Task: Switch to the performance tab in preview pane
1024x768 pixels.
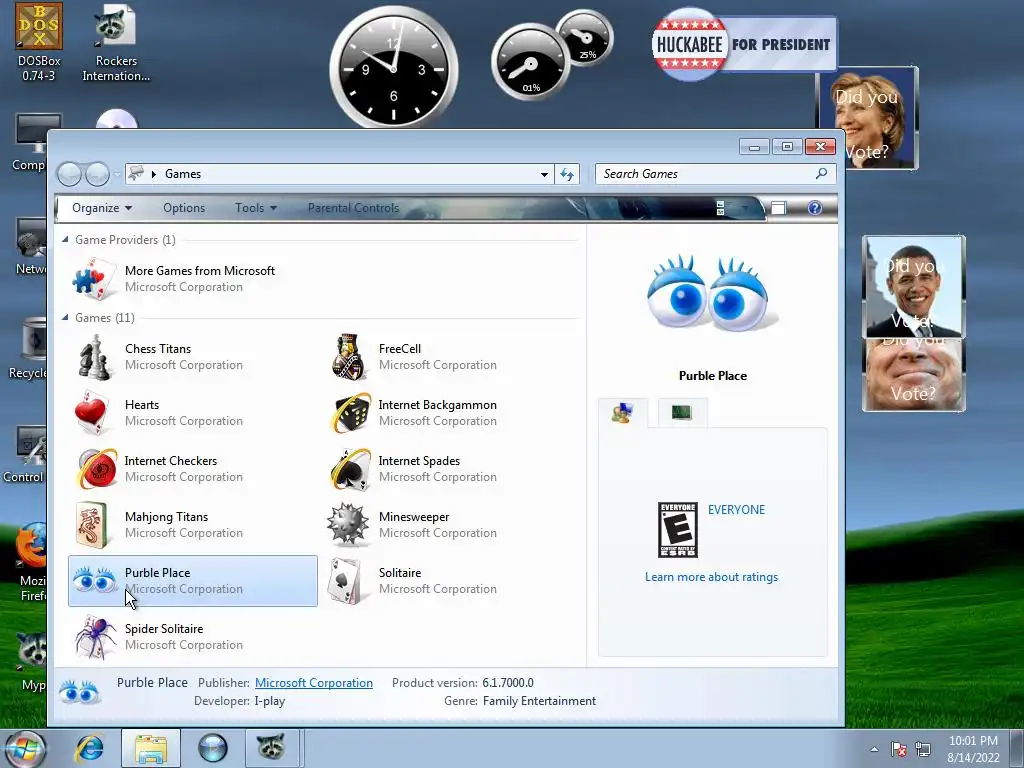Action: [x=682, y=412]
